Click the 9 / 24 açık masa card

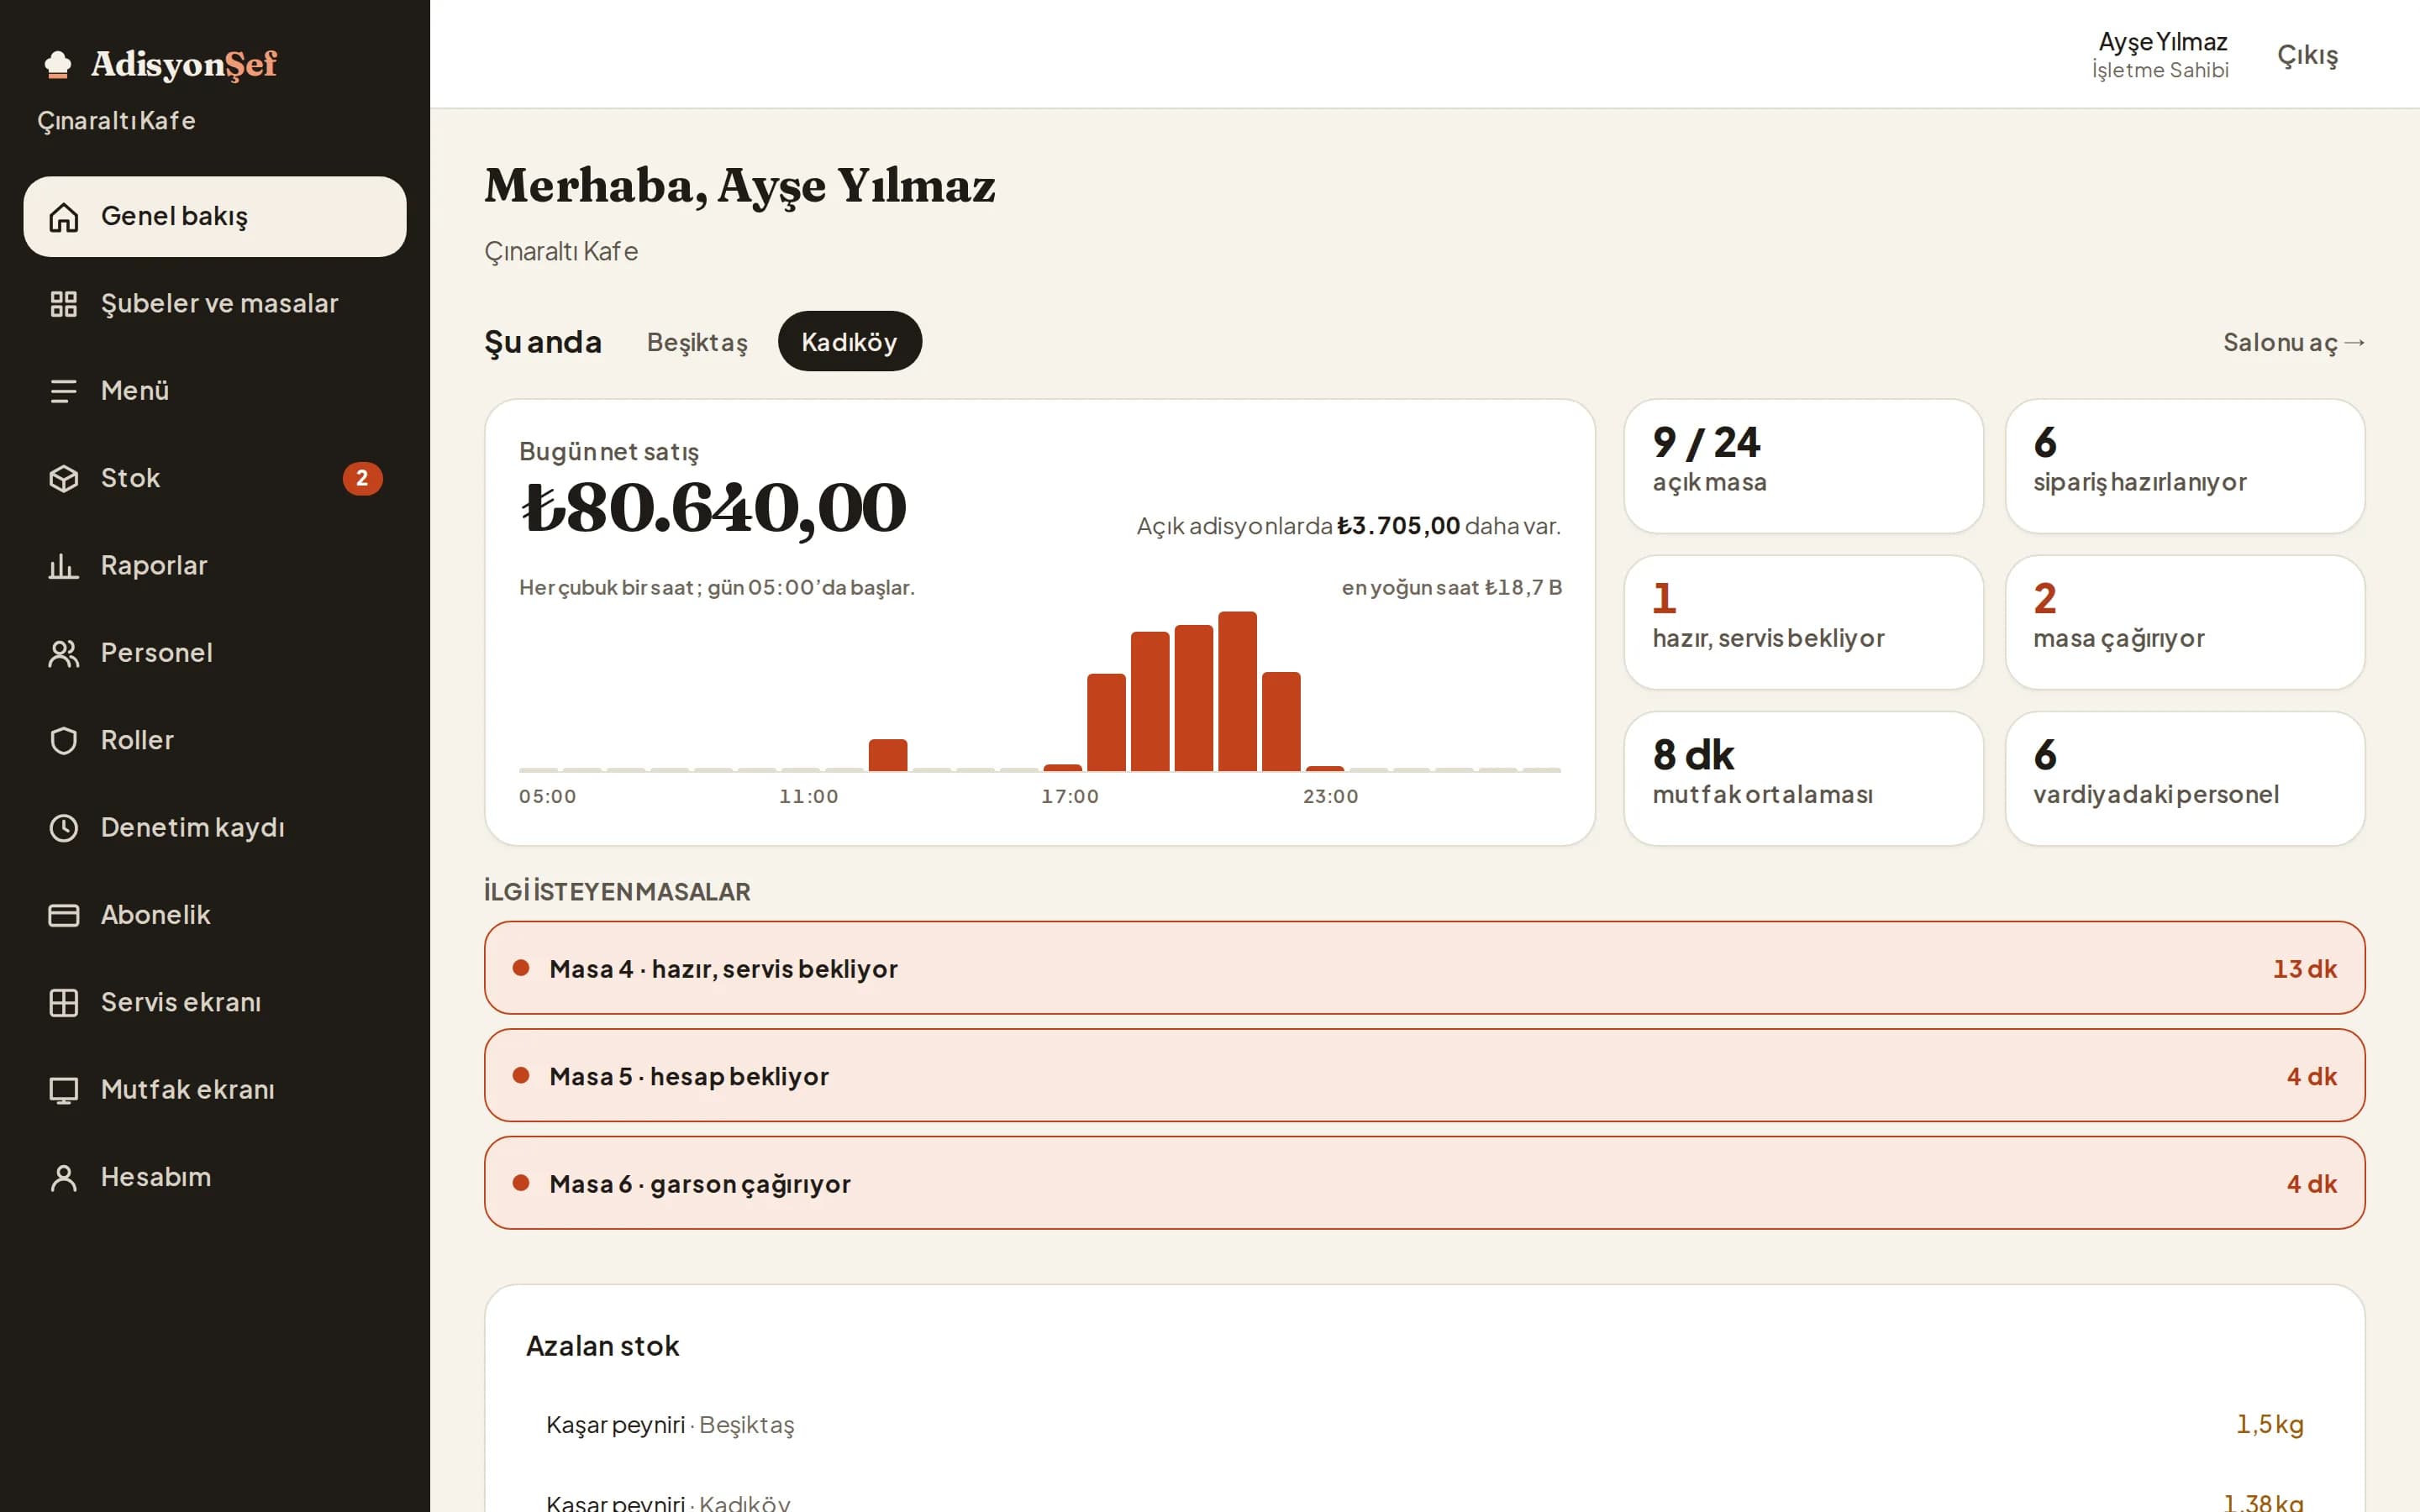pos(1803,466)
